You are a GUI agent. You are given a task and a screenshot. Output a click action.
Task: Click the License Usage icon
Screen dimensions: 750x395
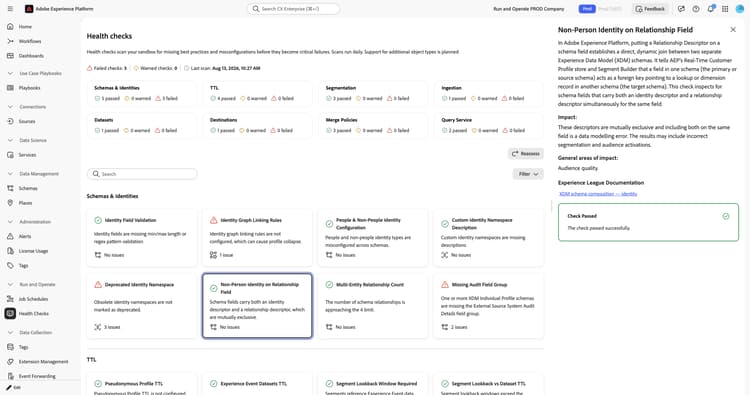click(x=11, y=251)
